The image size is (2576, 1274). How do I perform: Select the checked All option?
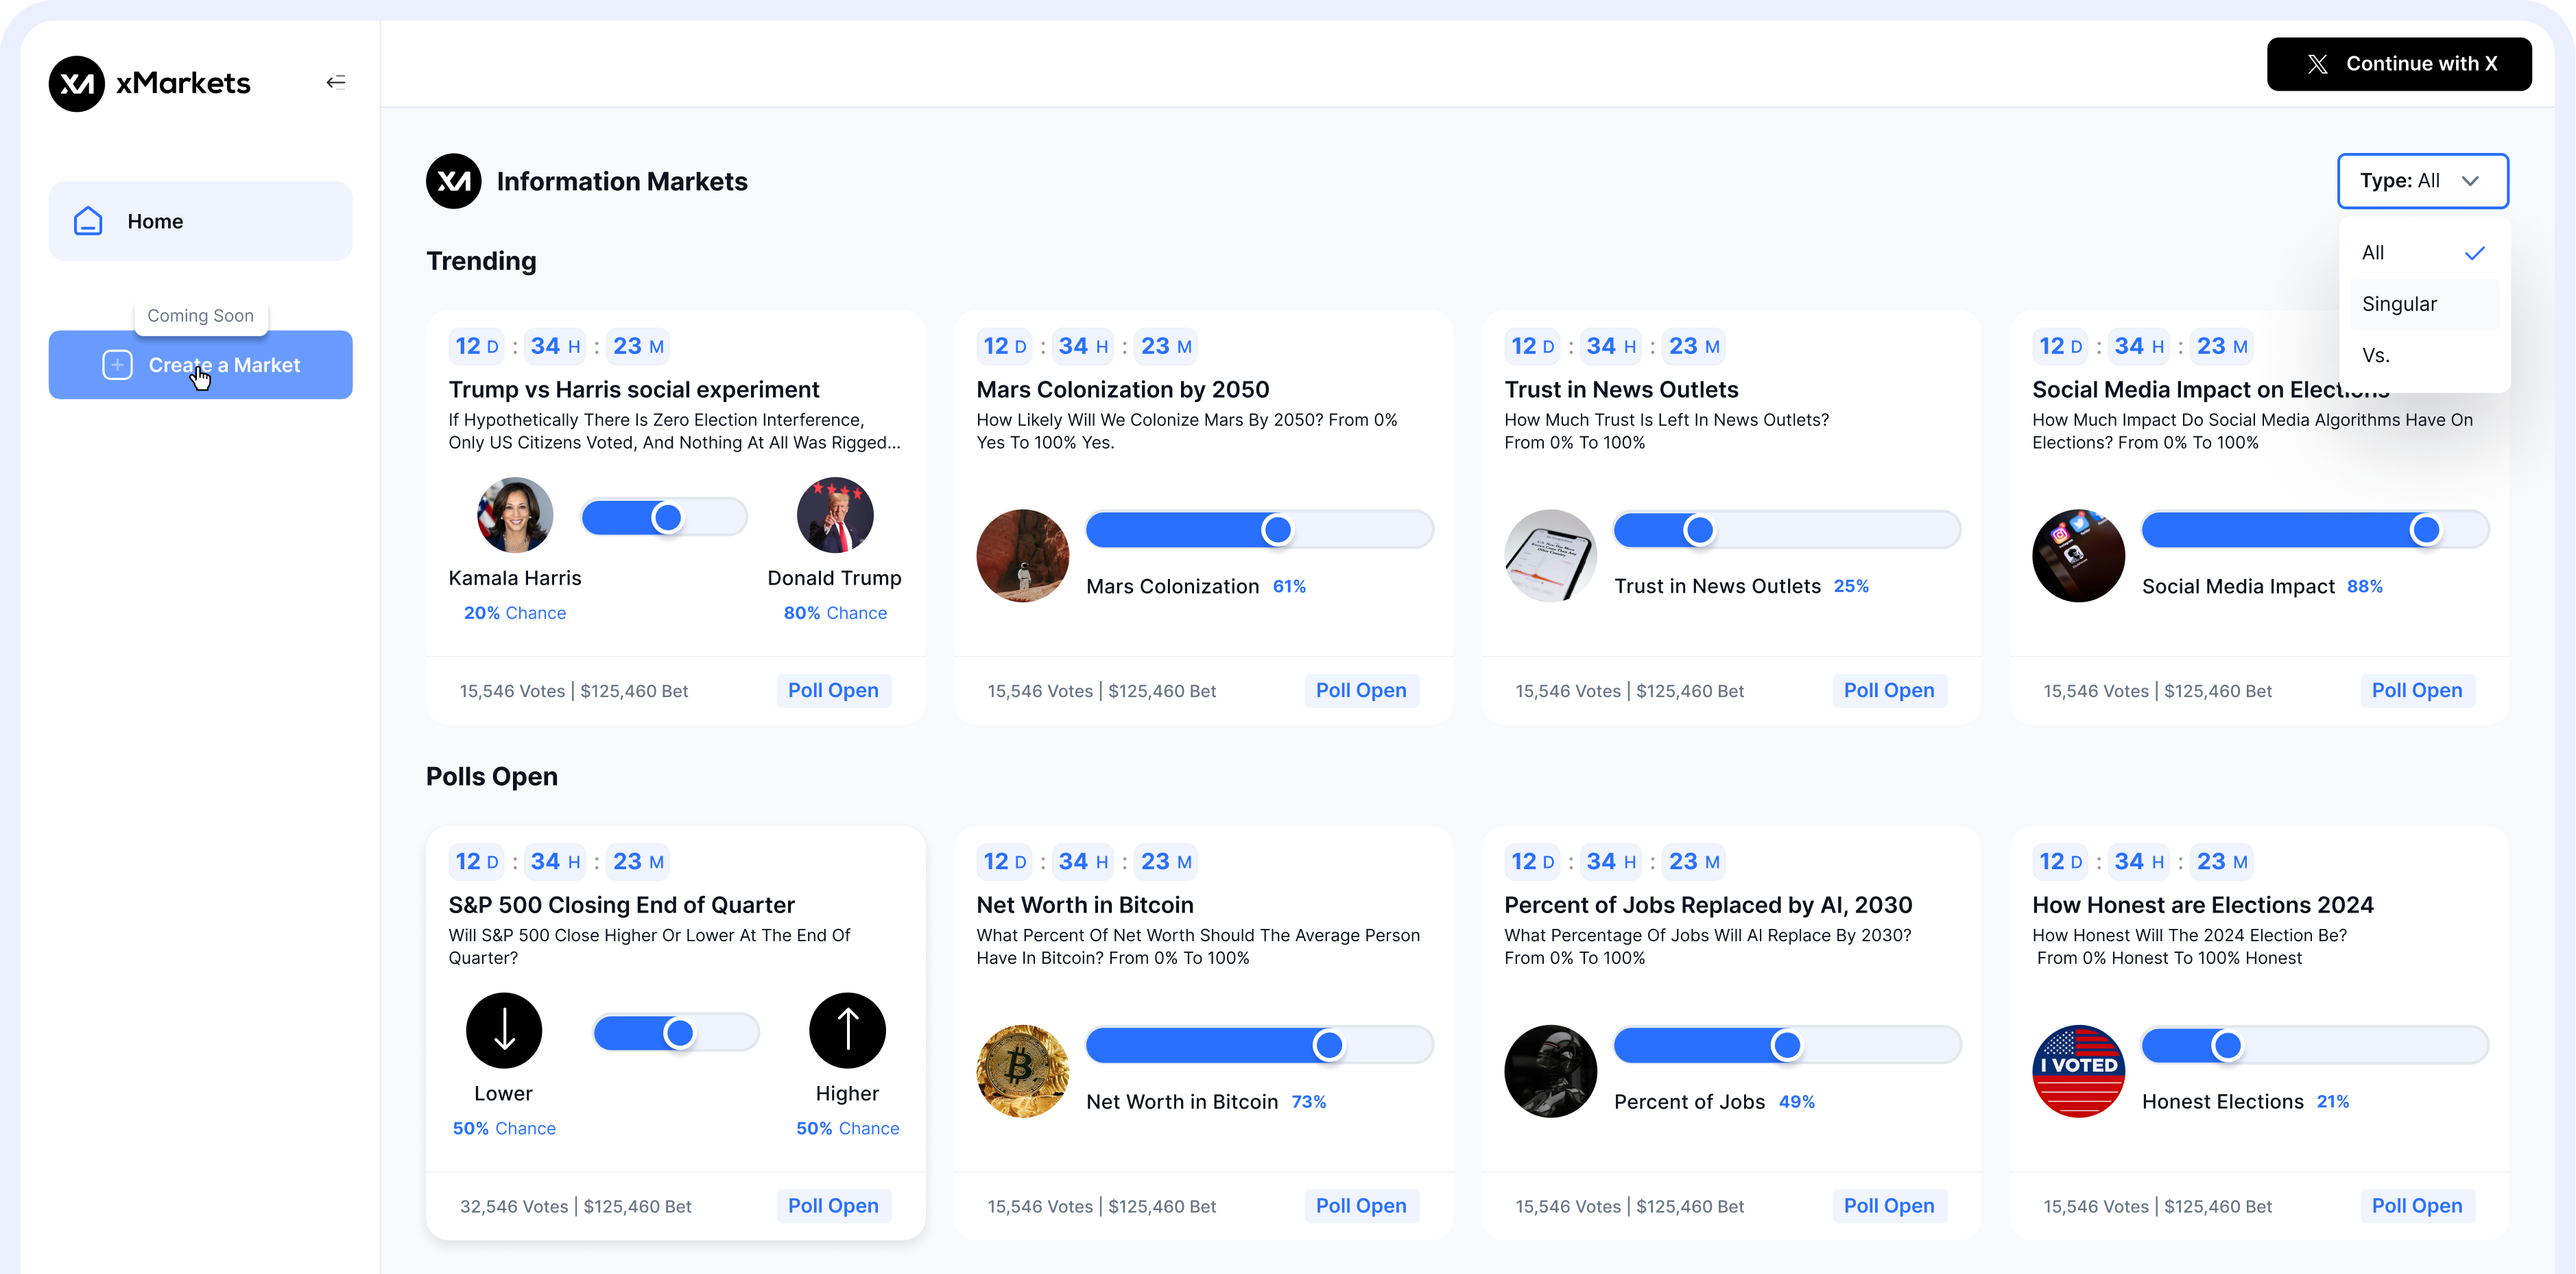click(2373, 253)
